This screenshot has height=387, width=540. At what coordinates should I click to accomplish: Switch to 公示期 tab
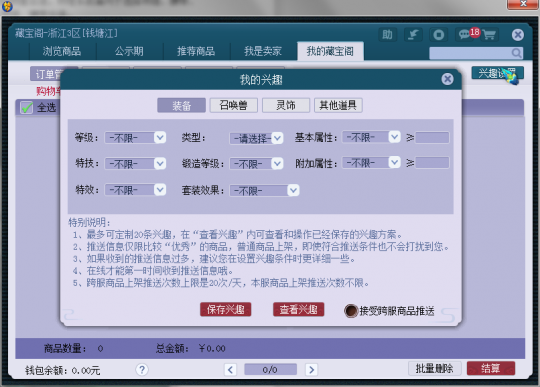(129, 51)
